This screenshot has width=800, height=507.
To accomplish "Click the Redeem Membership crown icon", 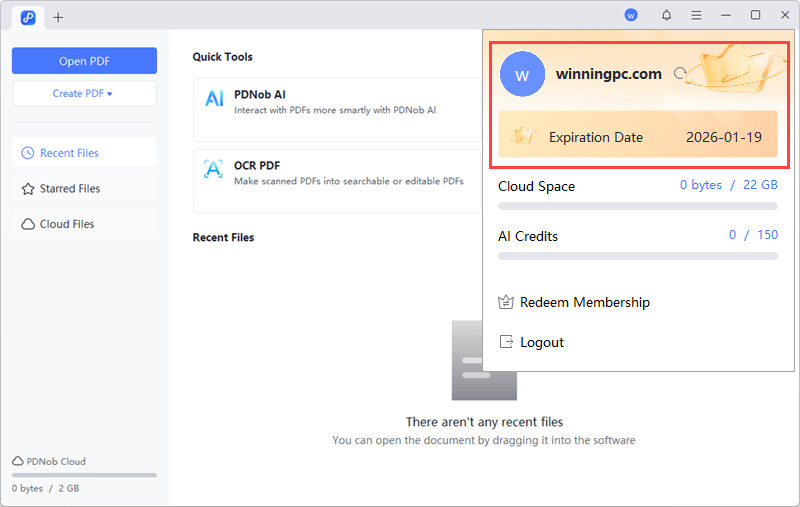I will [506, 302].
